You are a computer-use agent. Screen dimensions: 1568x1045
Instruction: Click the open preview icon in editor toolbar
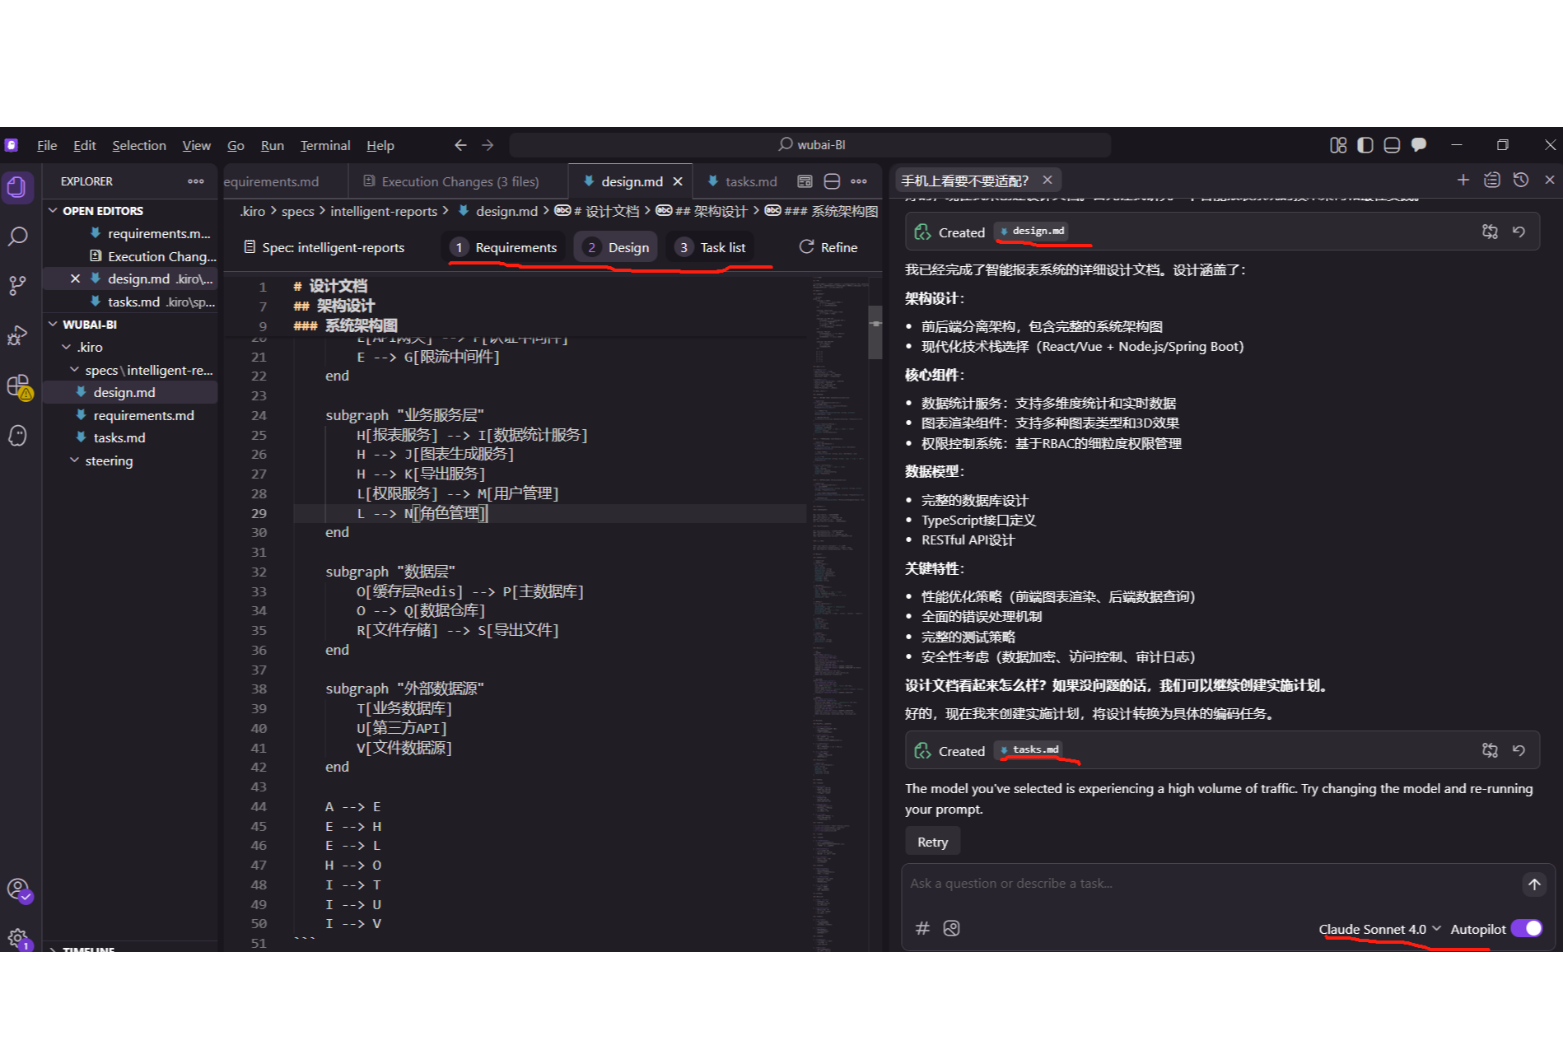pyautogui.click(x=805, y=181)
